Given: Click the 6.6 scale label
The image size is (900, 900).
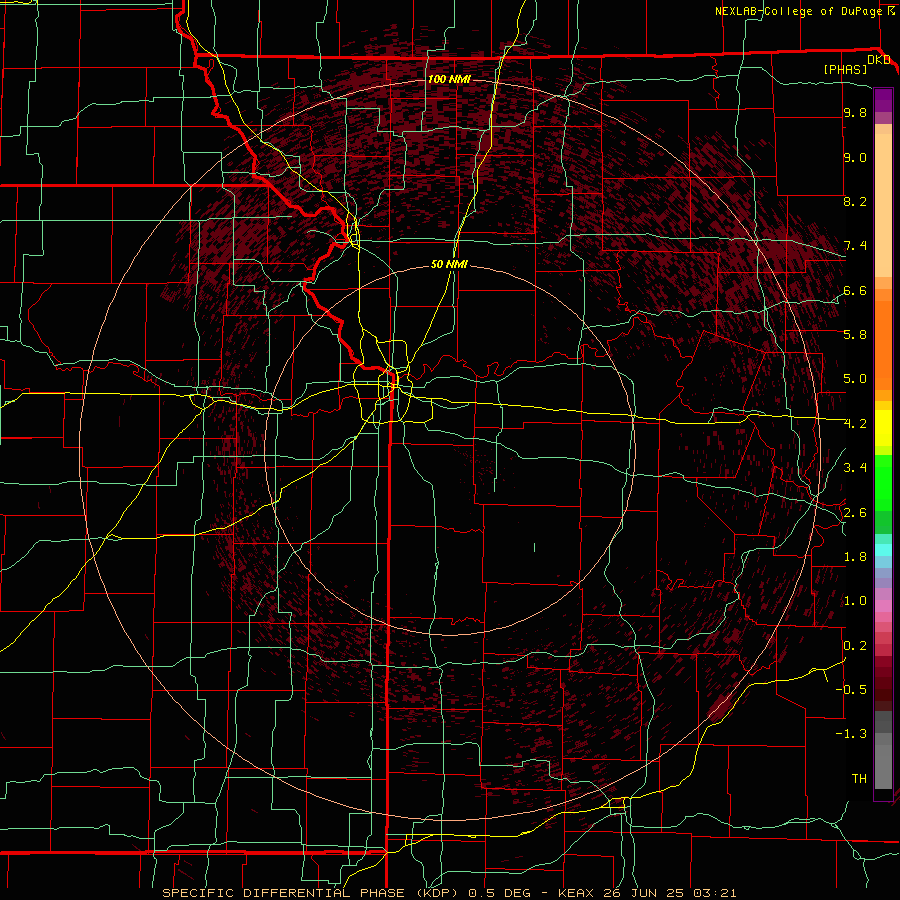Looking at the screenshot, I should coord(855,290).
